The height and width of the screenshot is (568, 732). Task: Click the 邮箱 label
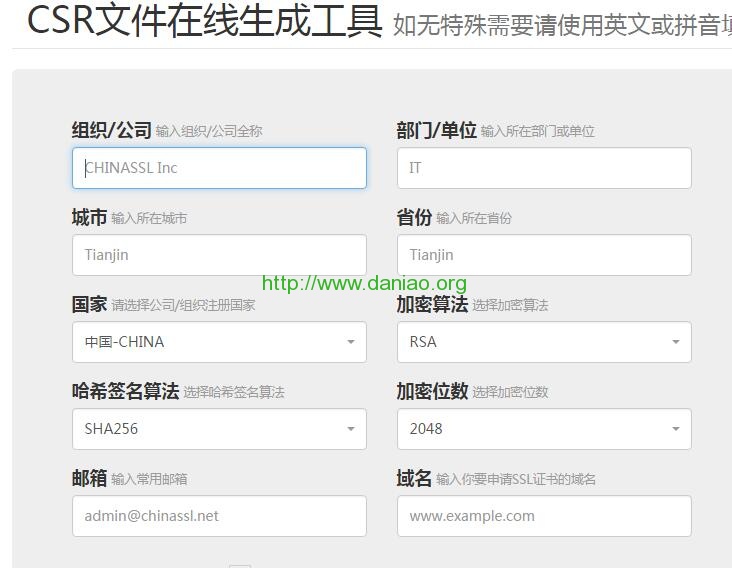[x=89, y=478]
